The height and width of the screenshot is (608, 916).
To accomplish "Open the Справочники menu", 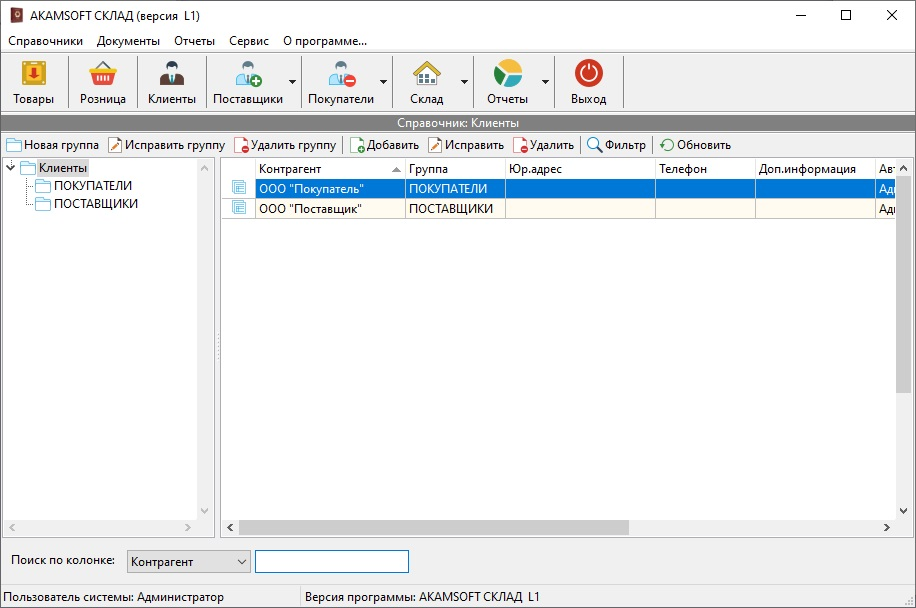I will [45, 41].
